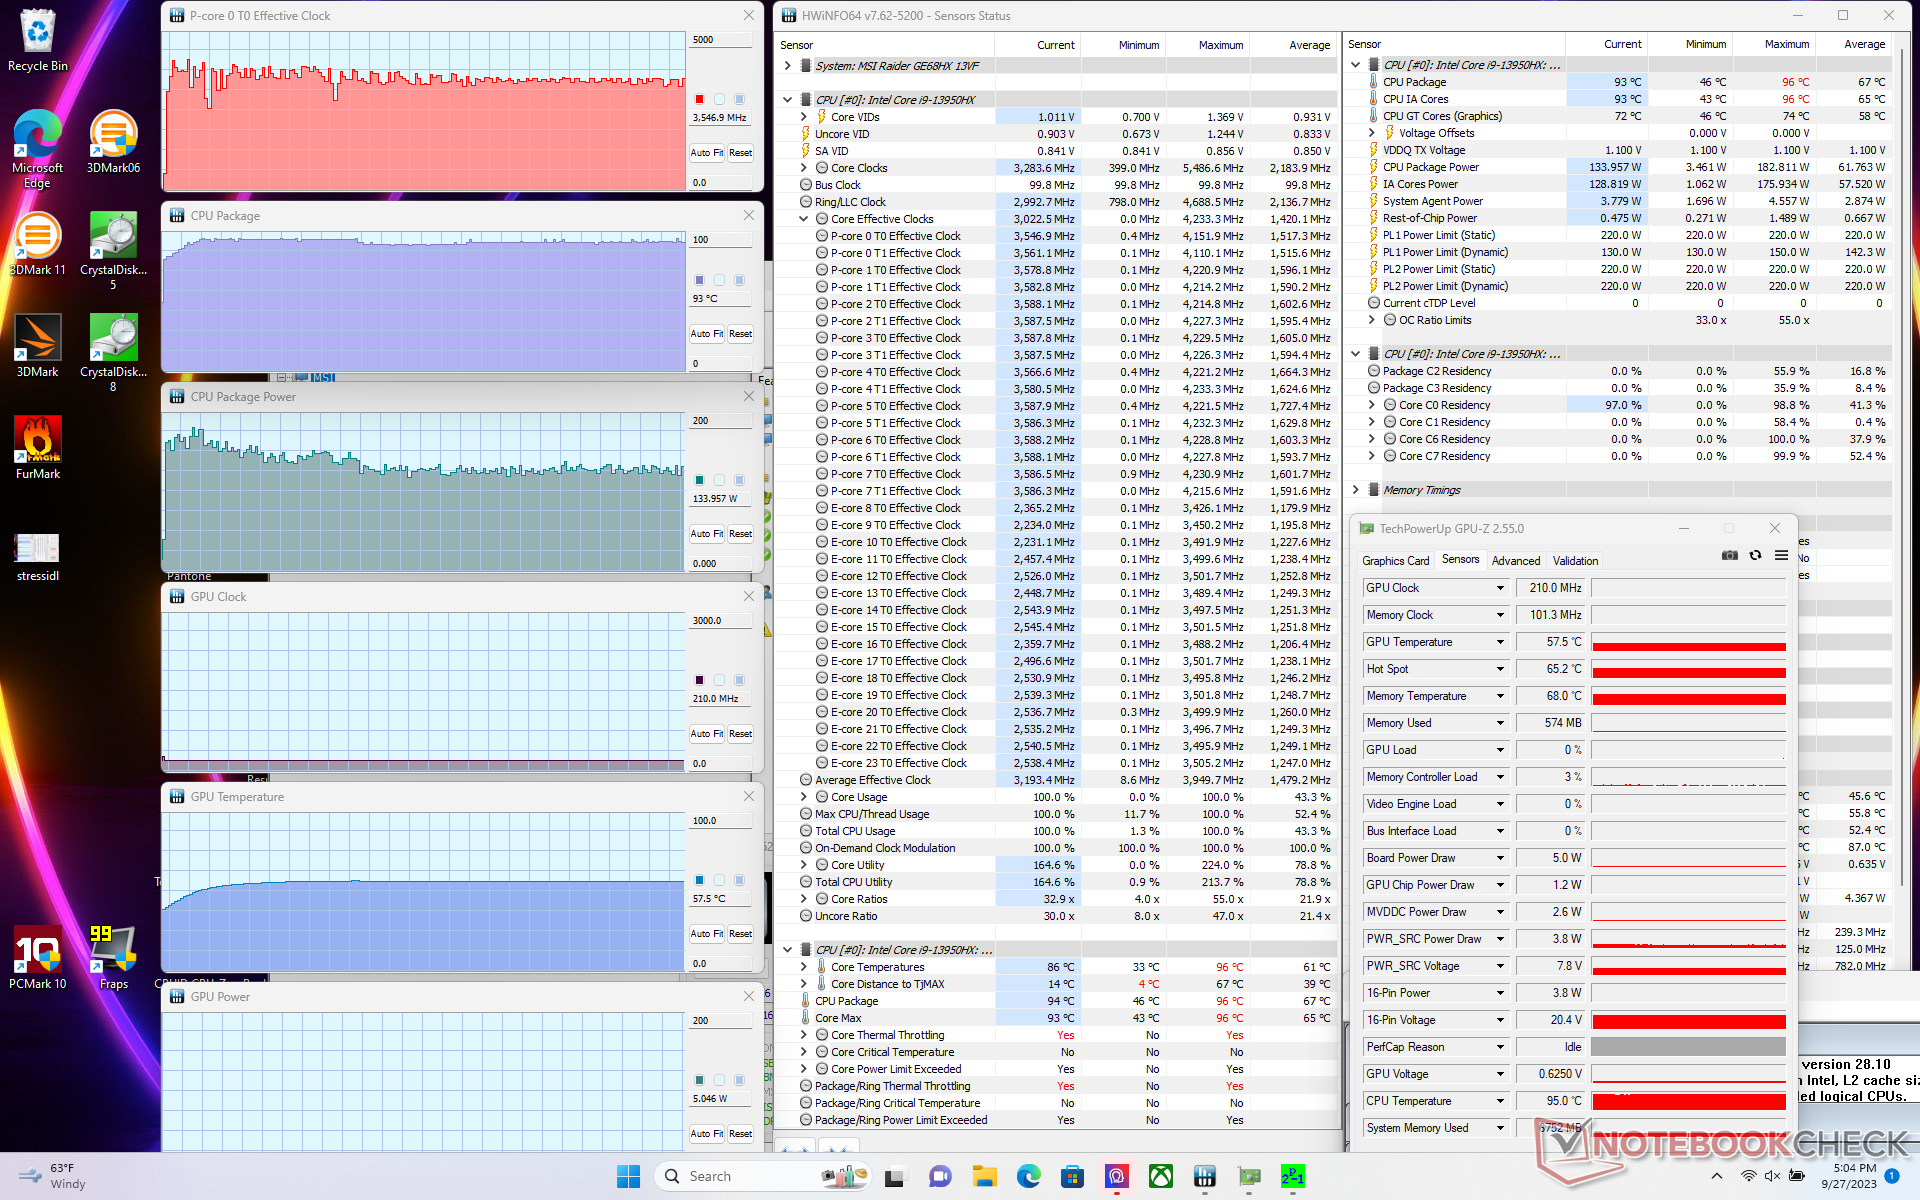Edit the 5000 max value field in P-core graph
Screen dimensions: 1920x1200
point(720,40)
